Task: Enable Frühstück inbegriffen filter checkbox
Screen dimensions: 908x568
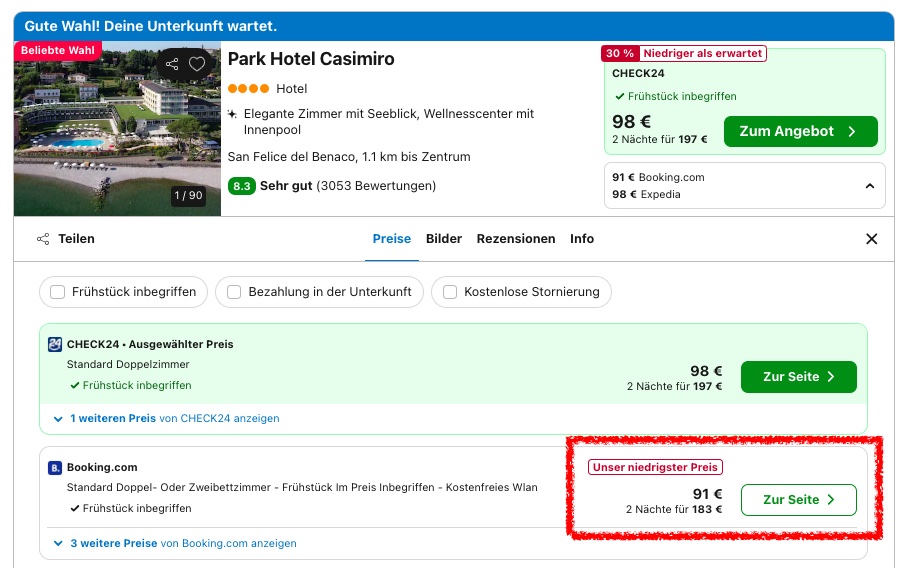Action: 57,292
